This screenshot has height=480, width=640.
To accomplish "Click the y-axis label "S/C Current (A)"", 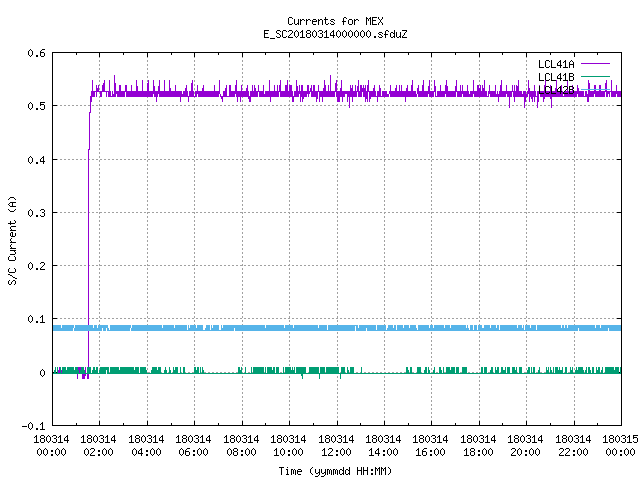I will [12, 241].
